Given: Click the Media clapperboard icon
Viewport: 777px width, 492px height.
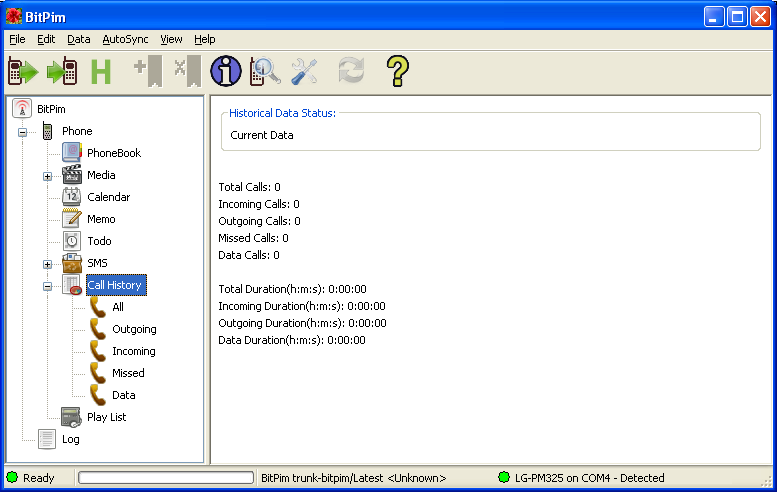Looking at the screenshot, I should (x=72, y=174).
